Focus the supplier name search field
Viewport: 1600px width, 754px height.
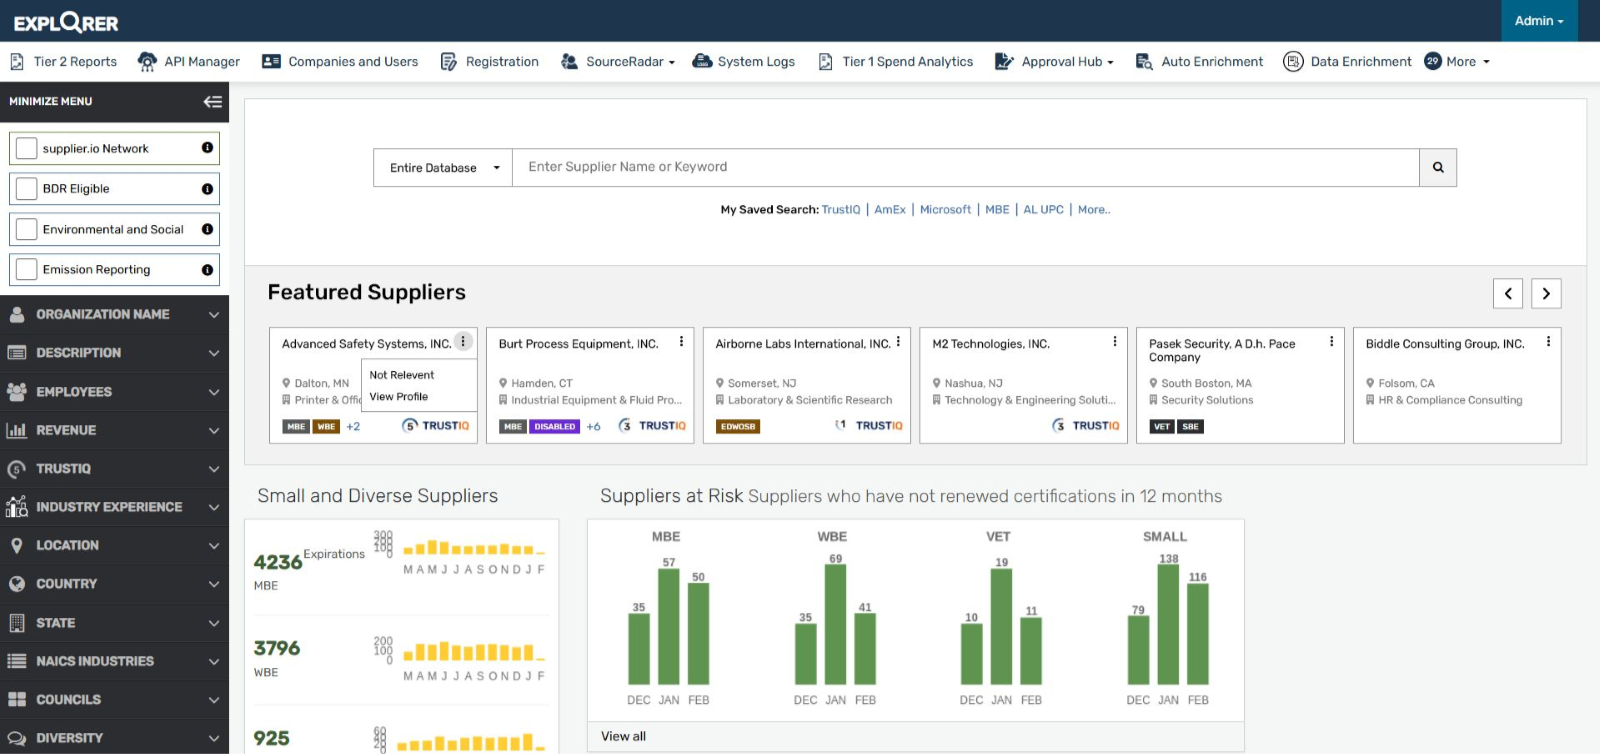(966, 168)
